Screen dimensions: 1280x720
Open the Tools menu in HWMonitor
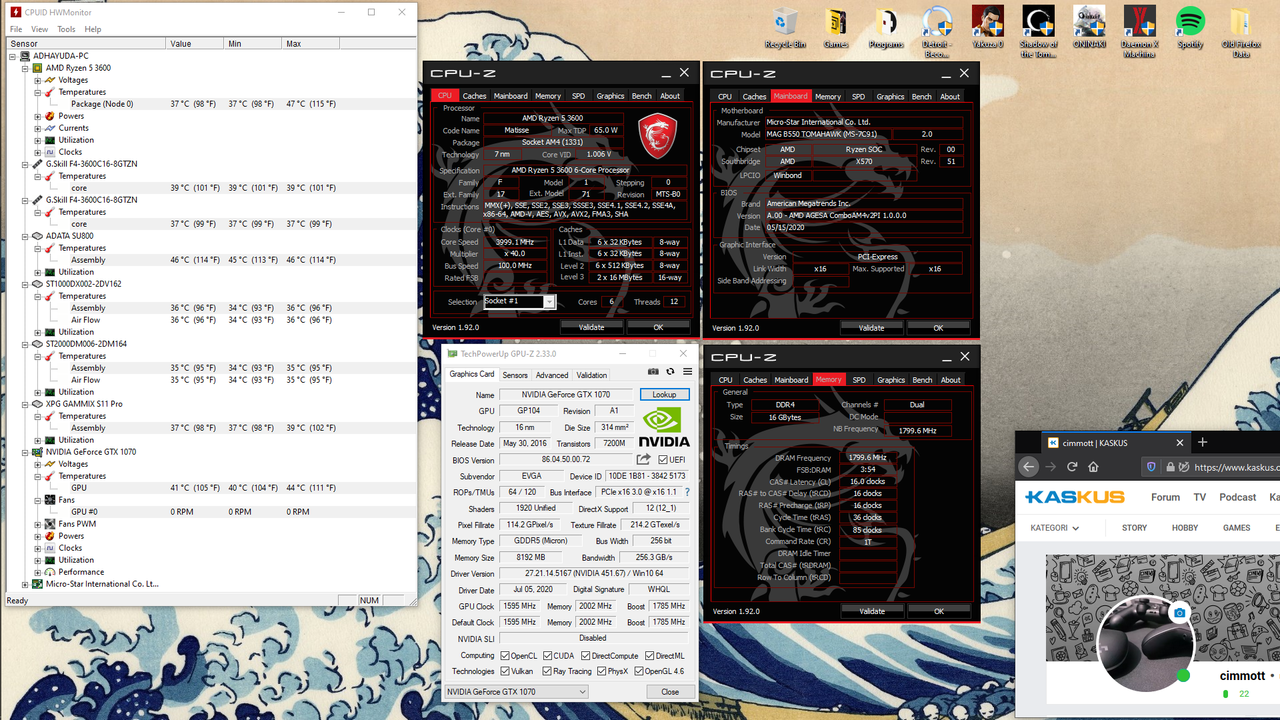pos(66,29)
